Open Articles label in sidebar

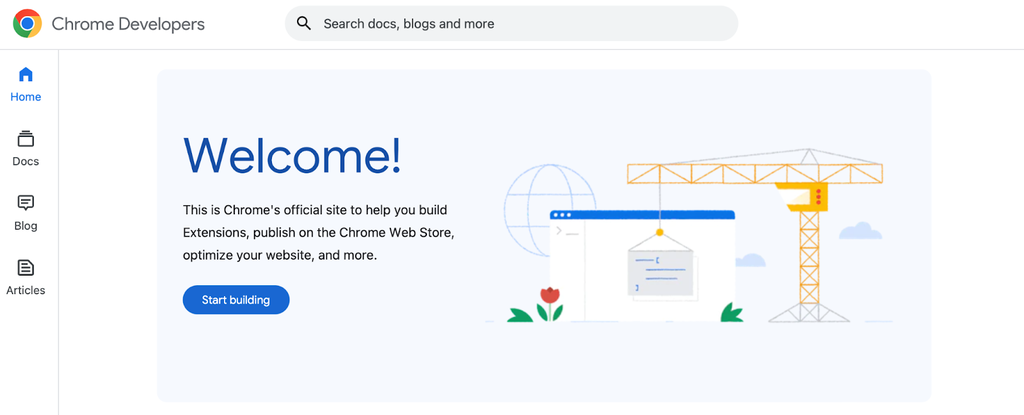coord(25,290)
